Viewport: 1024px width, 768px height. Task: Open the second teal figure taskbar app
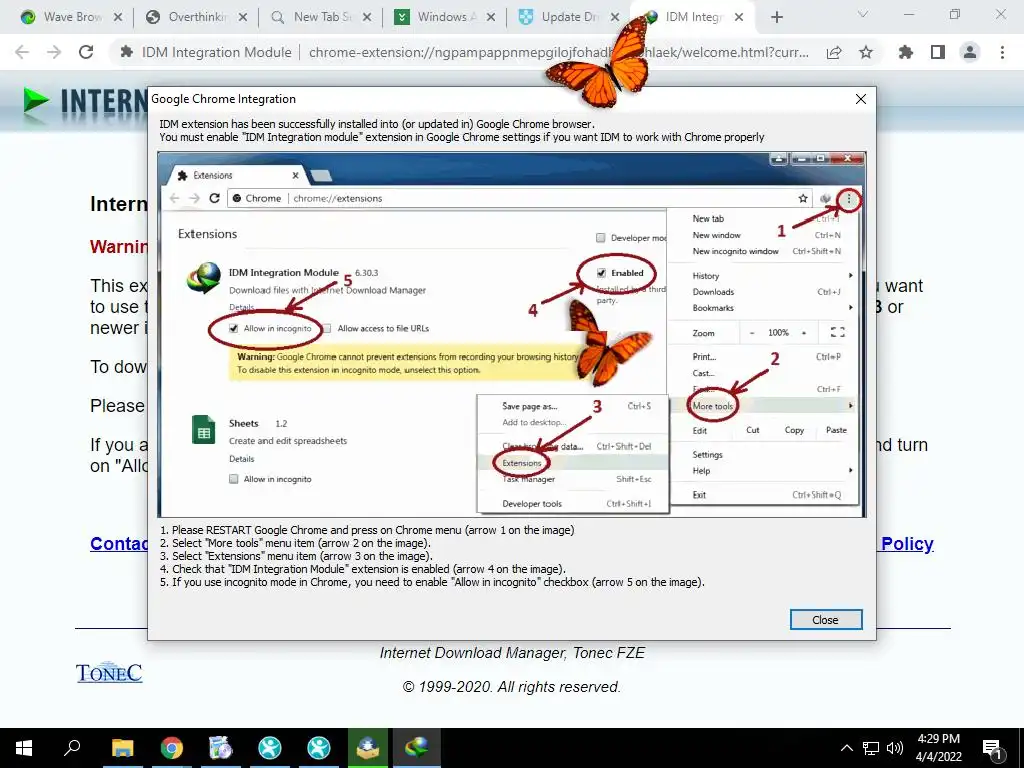(x=319, y=748)
